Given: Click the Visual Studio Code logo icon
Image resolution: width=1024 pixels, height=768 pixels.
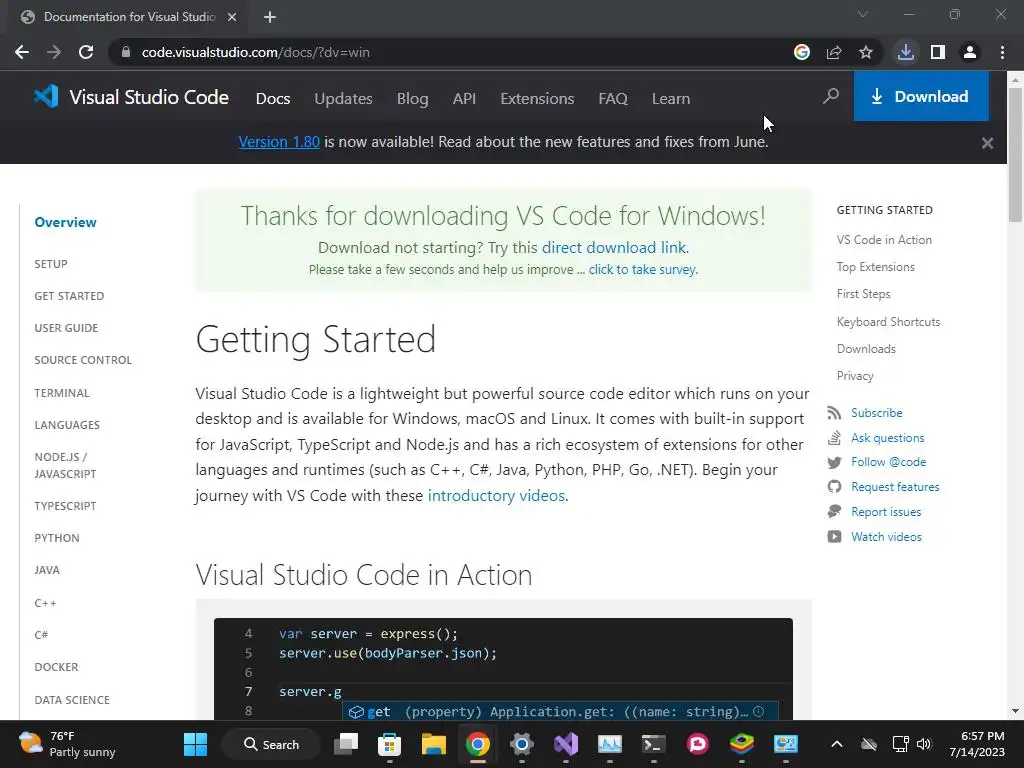Looking at the screenshot, I should [x=46, y=97].
